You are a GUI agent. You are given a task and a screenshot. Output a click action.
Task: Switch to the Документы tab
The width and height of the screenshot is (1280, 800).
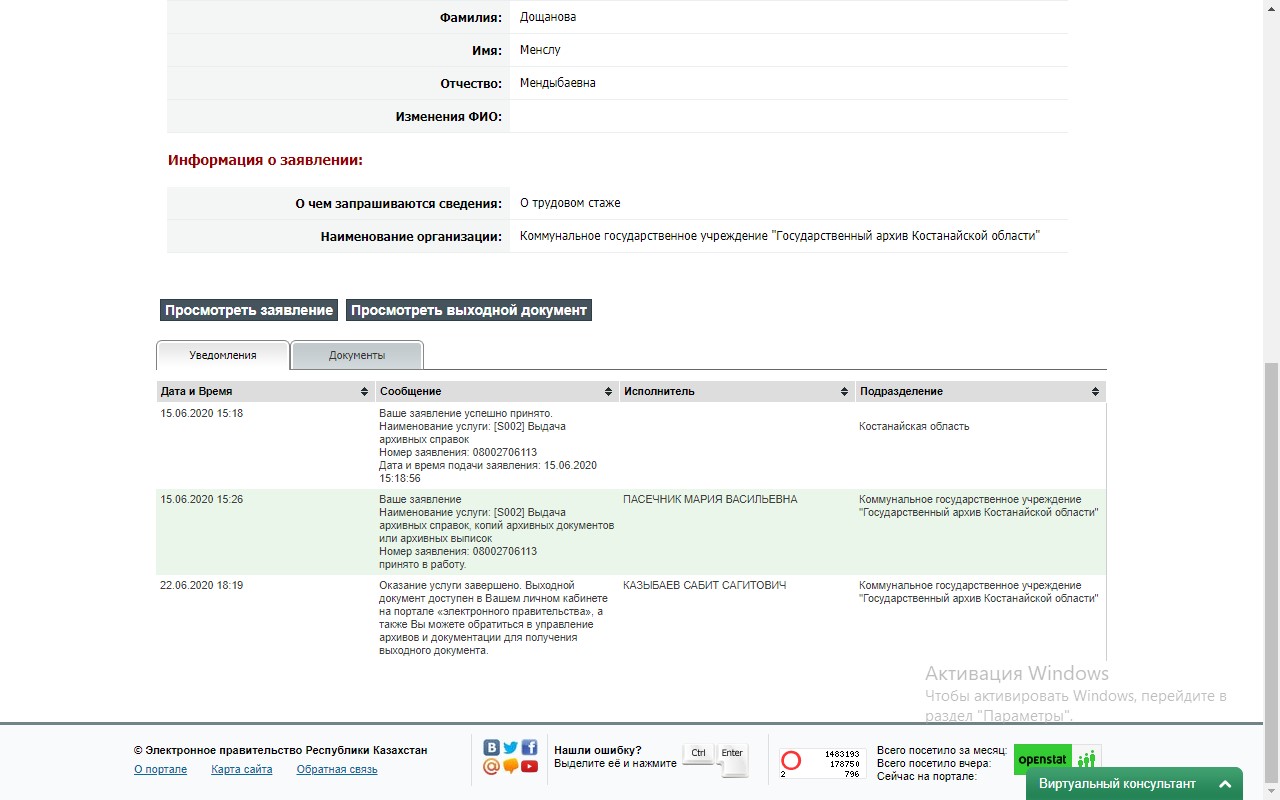[357, 355]
